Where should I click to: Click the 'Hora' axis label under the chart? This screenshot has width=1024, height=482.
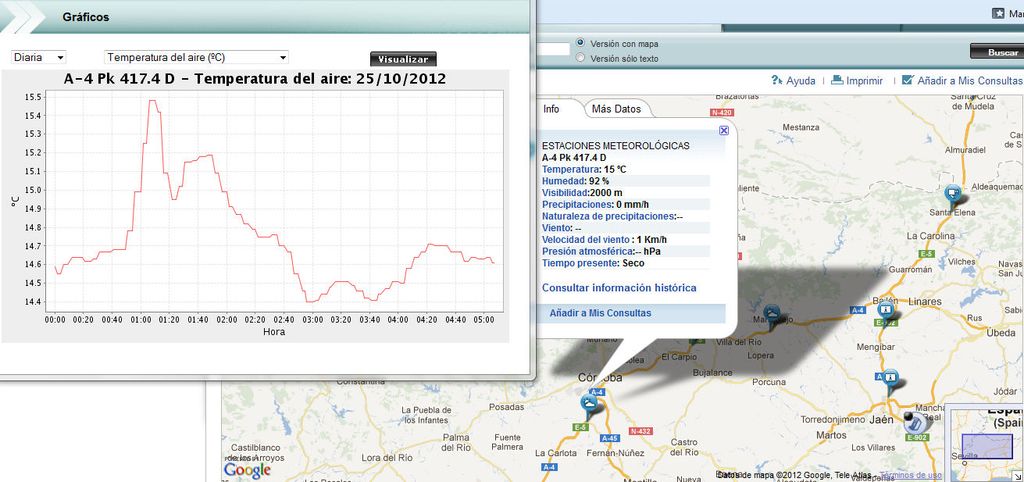coord(274,332)
